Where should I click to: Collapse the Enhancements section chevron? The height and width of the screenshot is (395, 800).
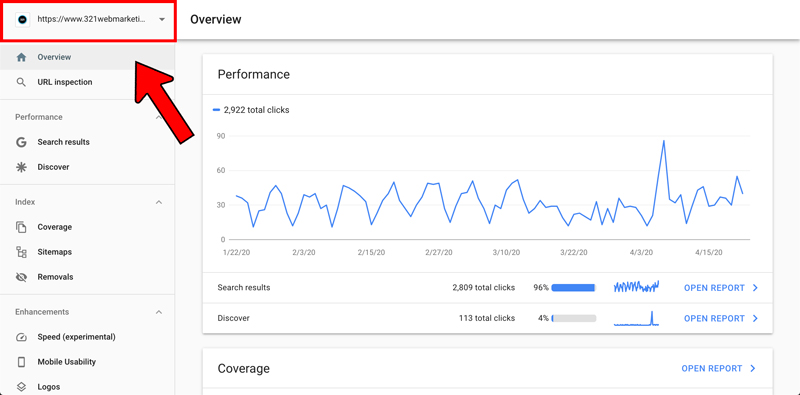[x=159, y=312]
